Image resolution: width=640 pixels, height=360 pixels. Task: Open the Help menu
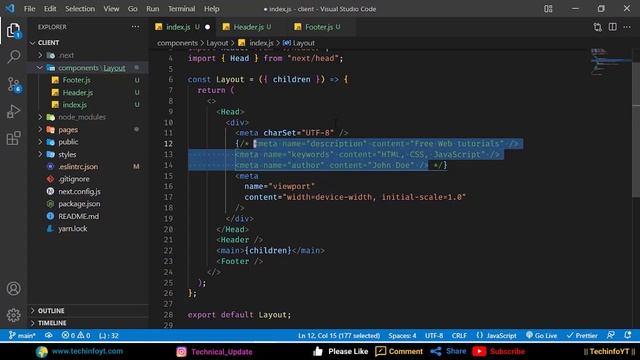pos(211,9)
